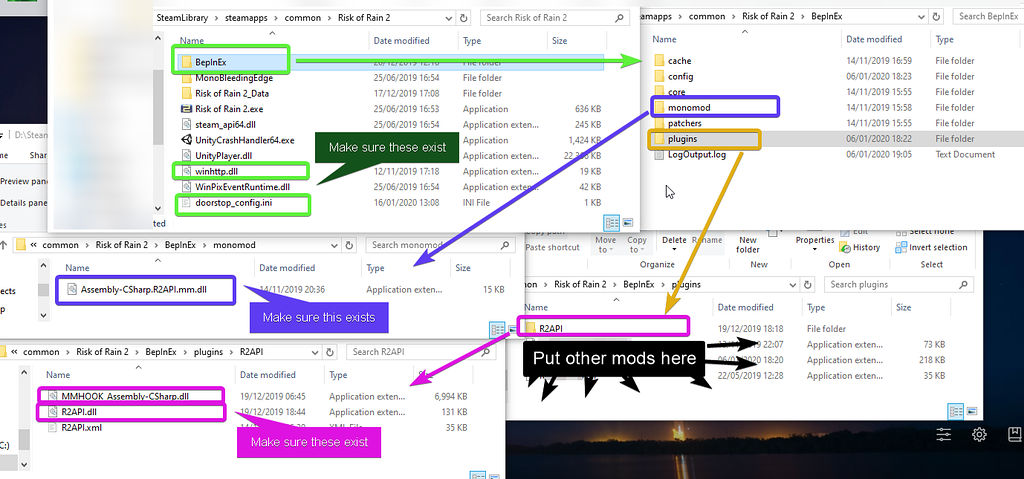Open address history dropdown in plugins window

click(x=793, y=285)
